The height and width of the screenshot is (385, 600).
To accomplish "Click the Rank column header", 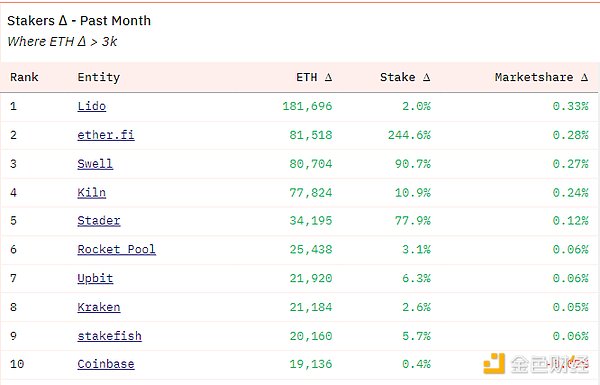I will click(x=24, y=77).
